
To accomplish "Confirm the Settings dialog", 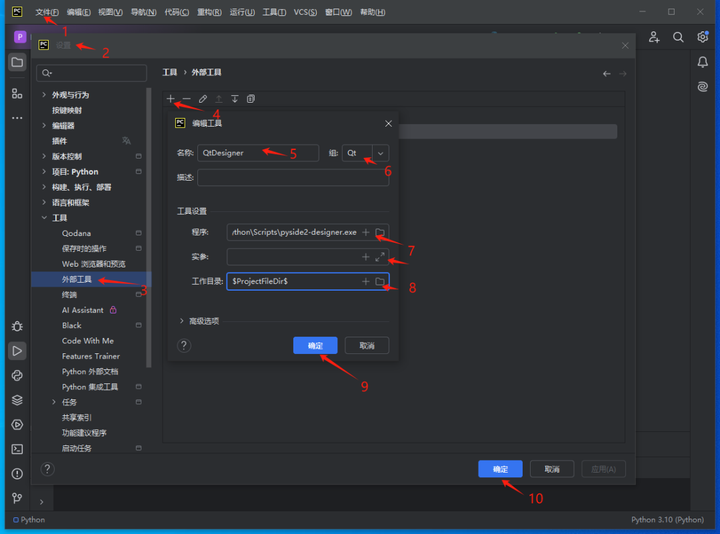I will pyautogui.click(x=500, y=469).
